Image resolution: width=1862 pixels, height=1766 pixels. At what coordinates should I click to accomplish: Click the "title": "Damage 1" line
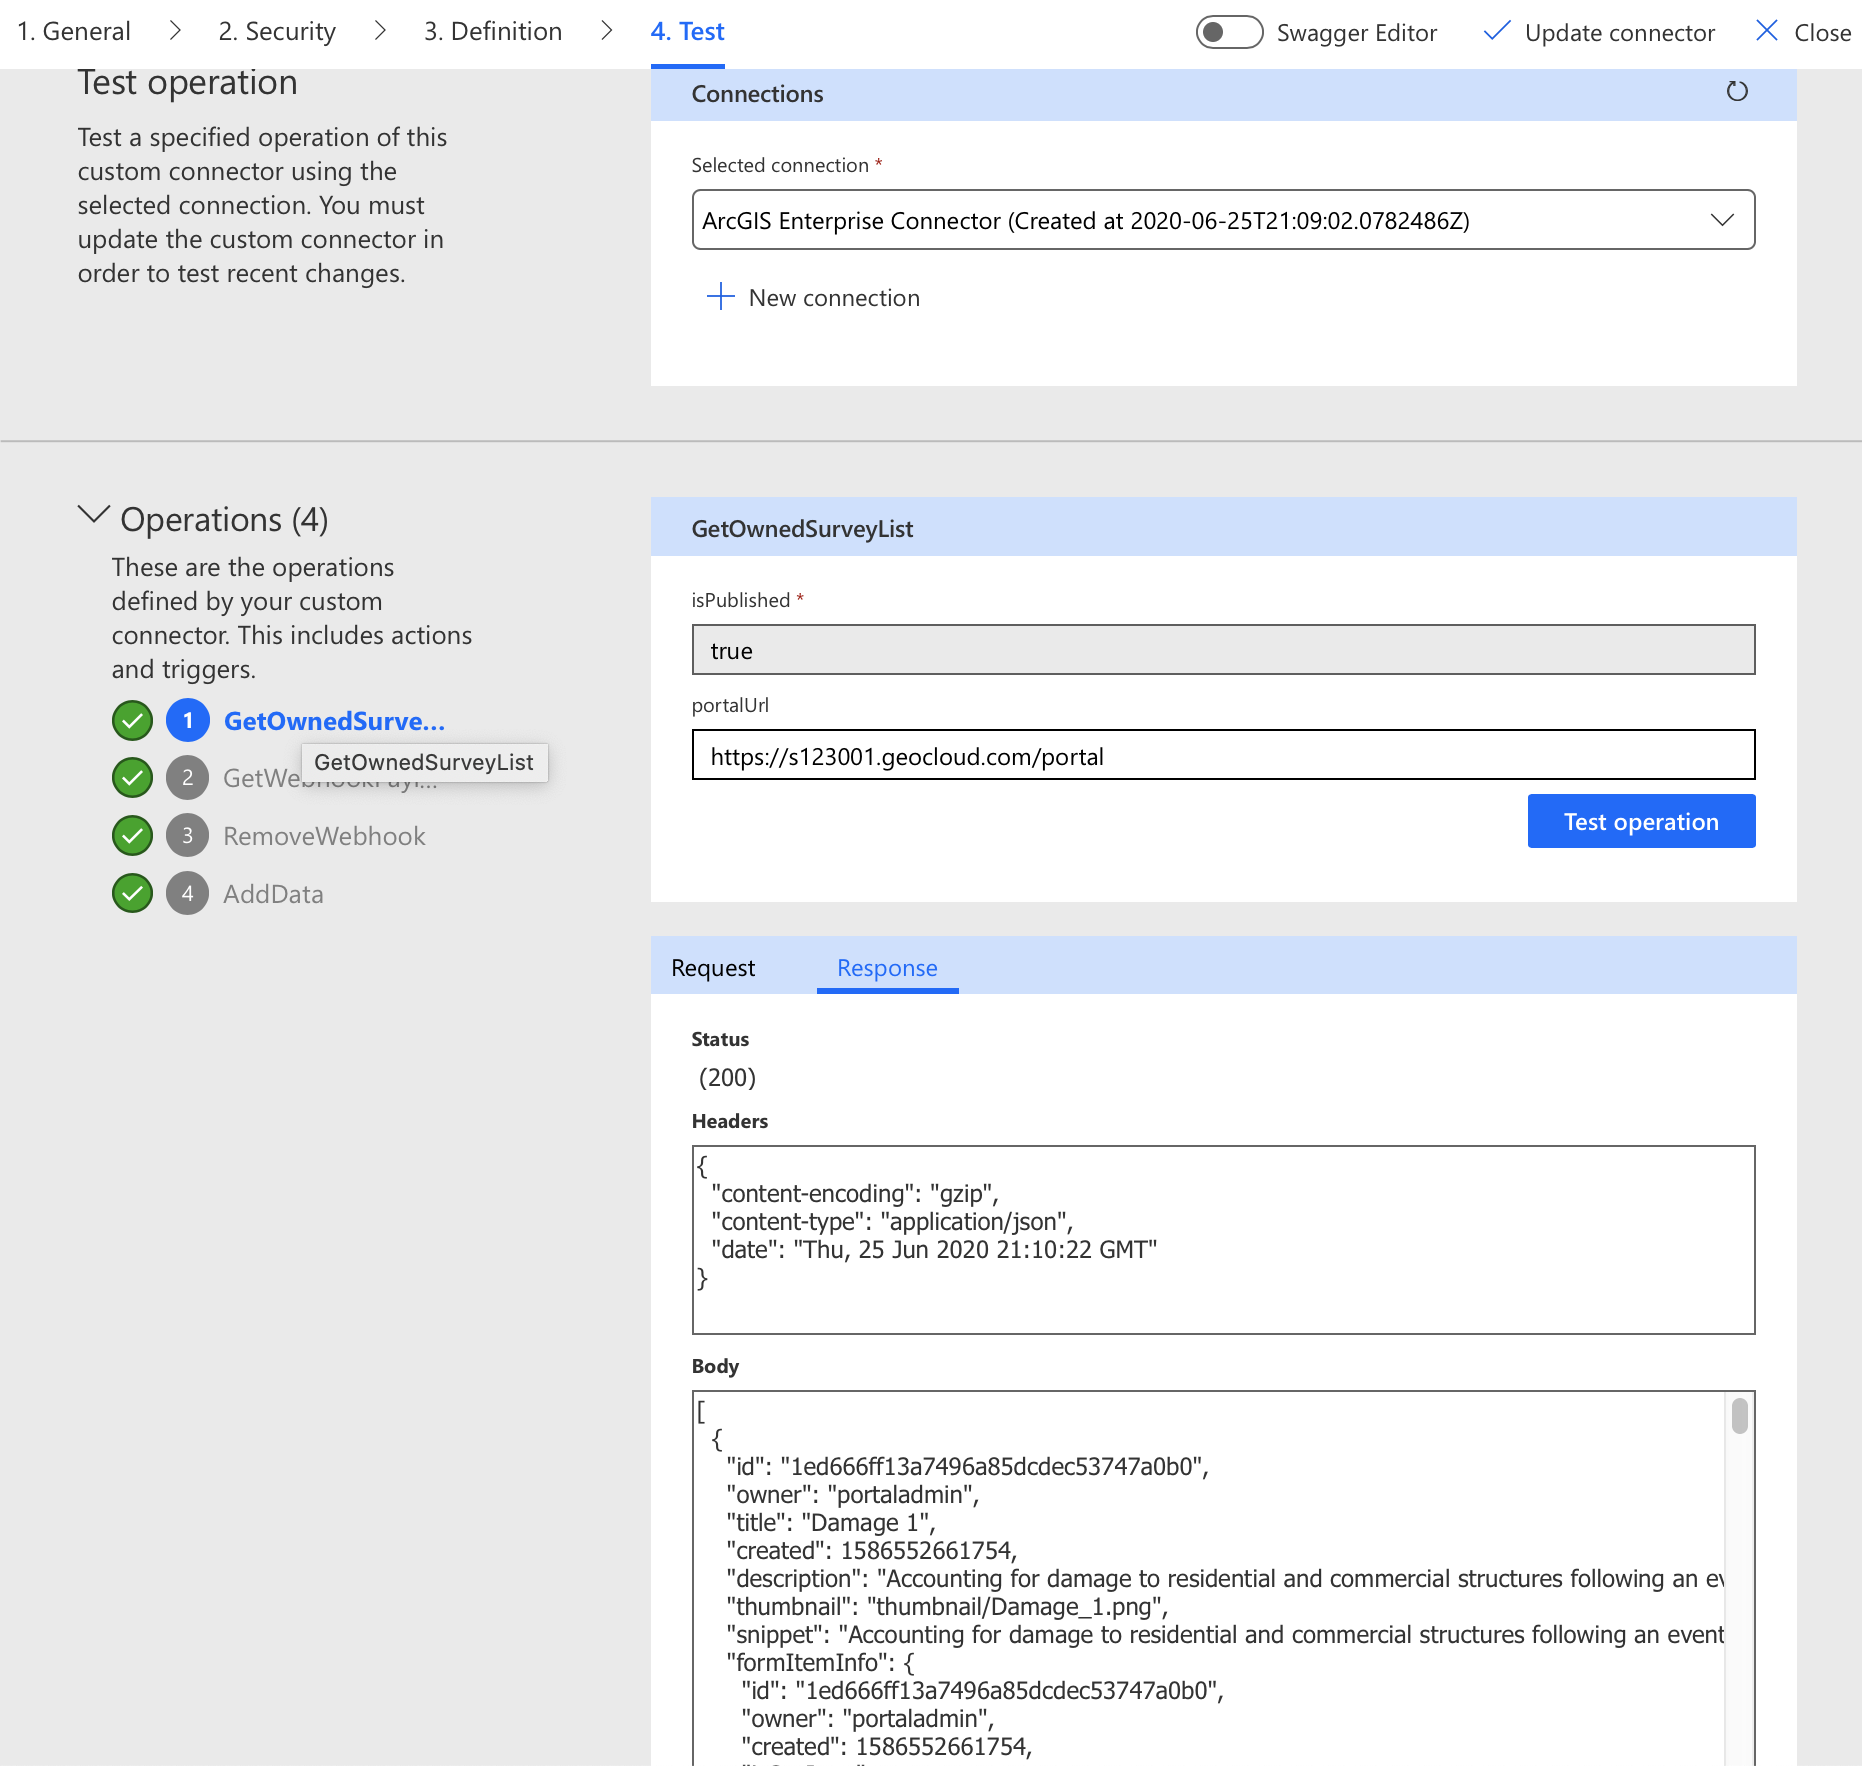830,1522
